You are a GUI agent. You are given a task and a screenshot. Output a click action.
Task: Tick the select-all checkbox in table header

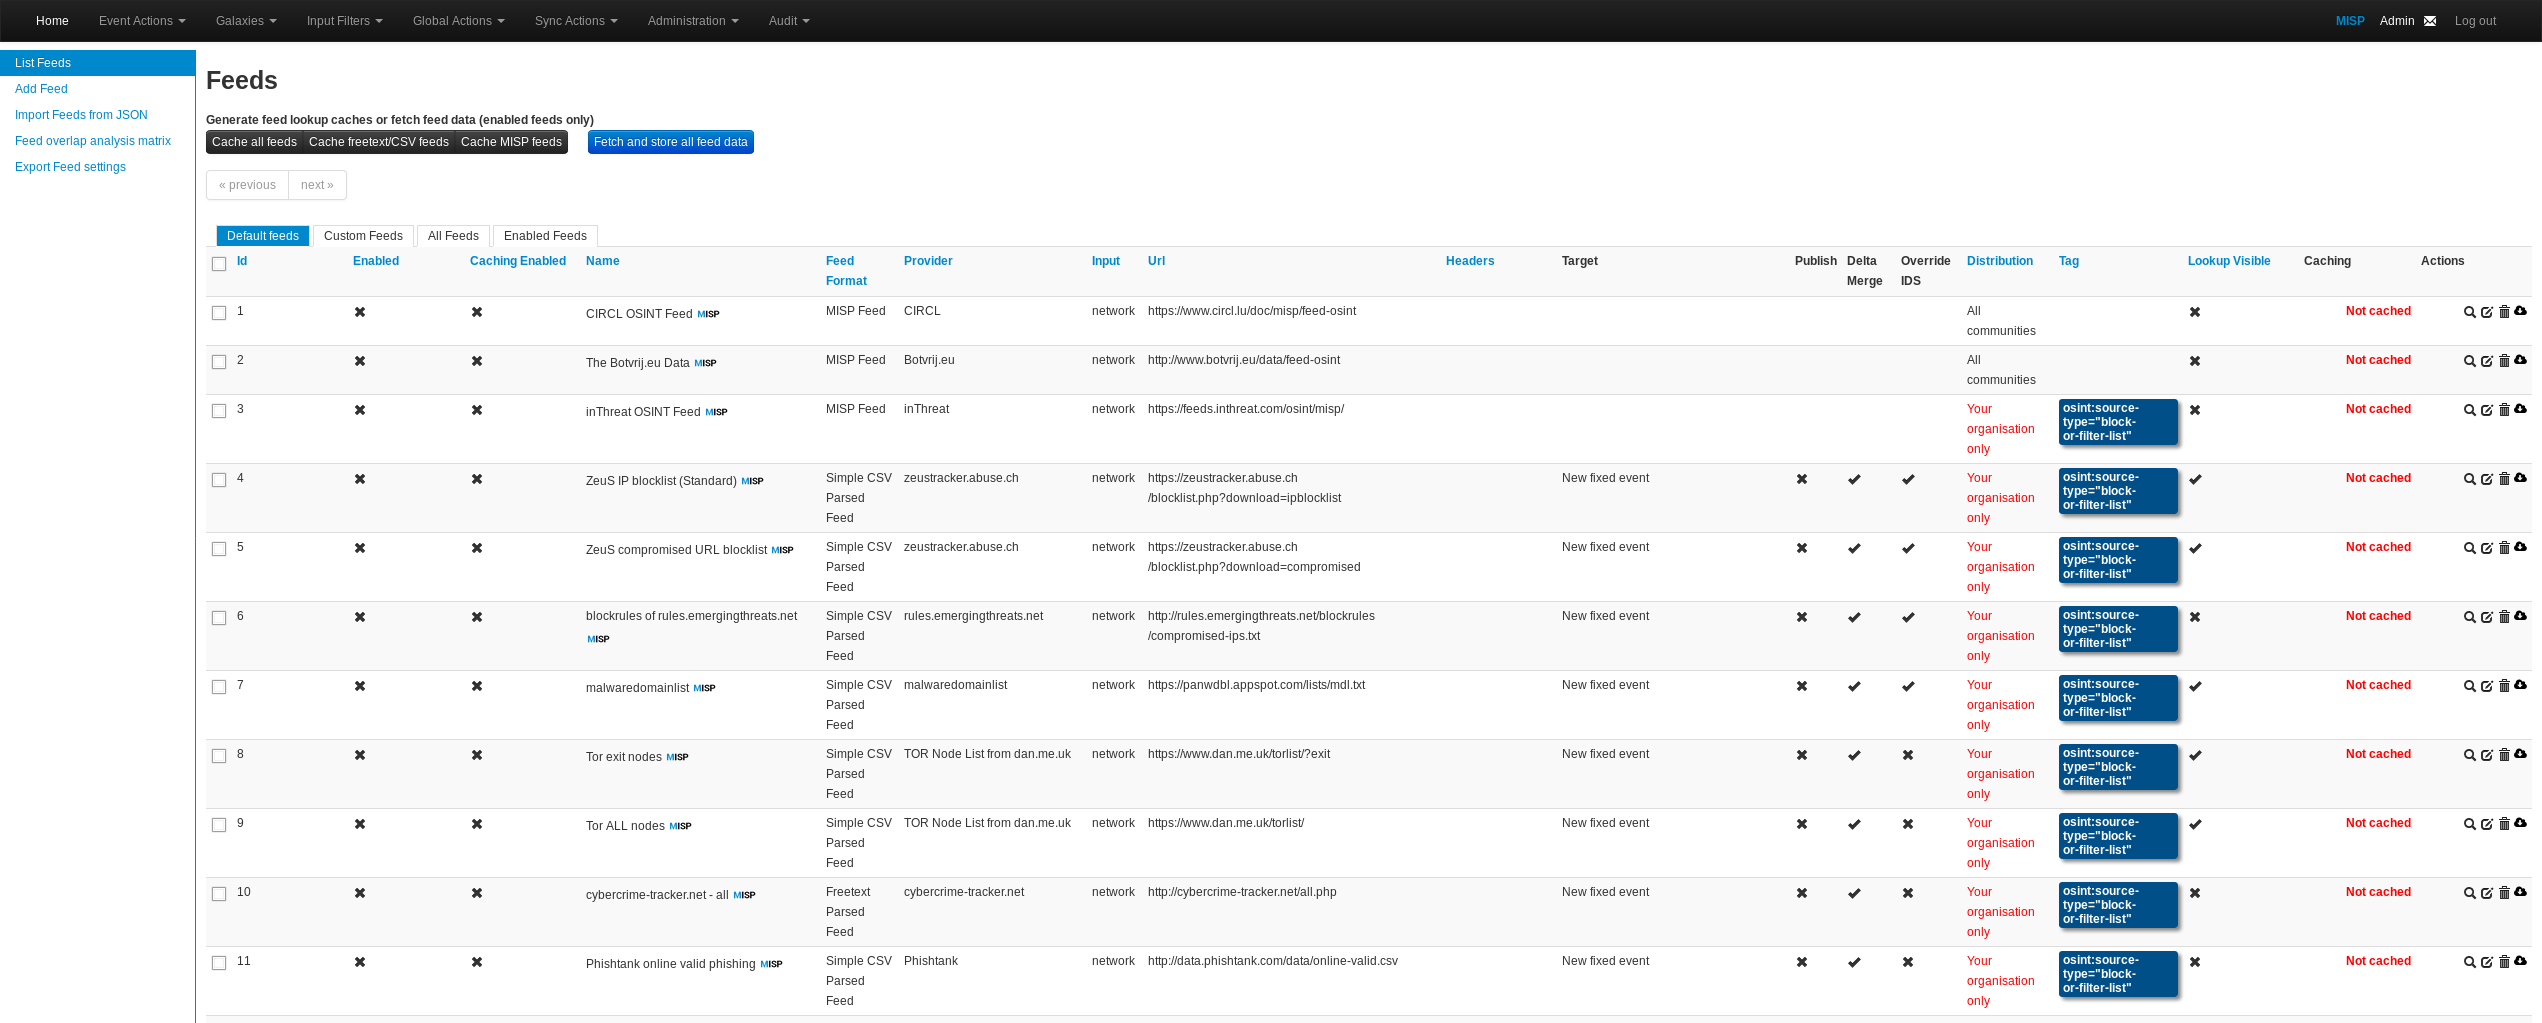point(219,264)
